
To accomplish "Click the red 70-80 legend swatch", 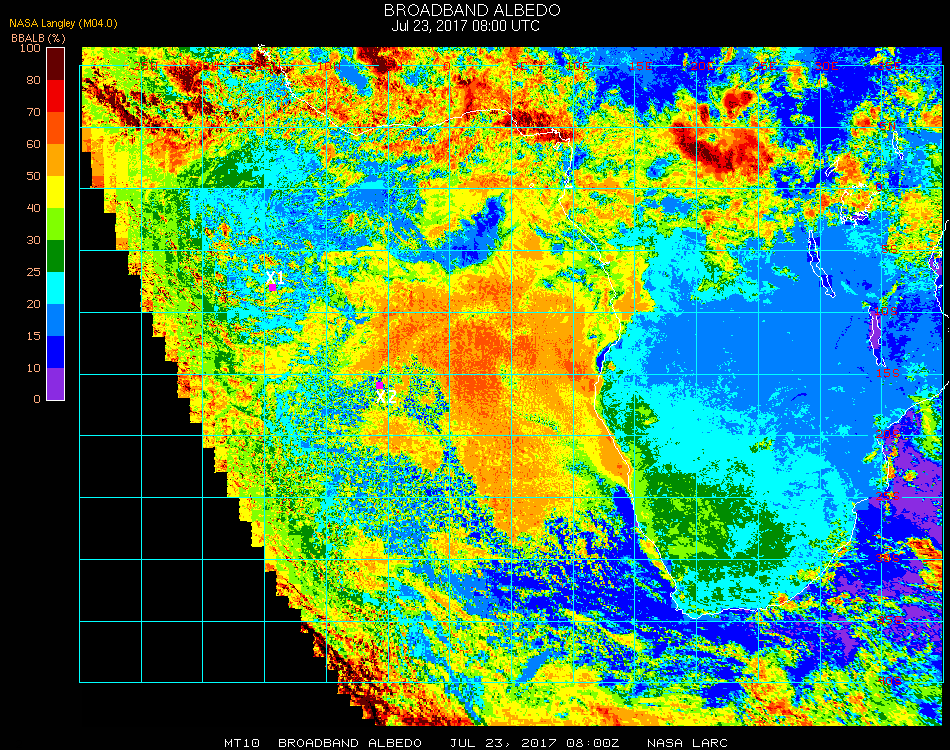I will [x=56, y=96].
